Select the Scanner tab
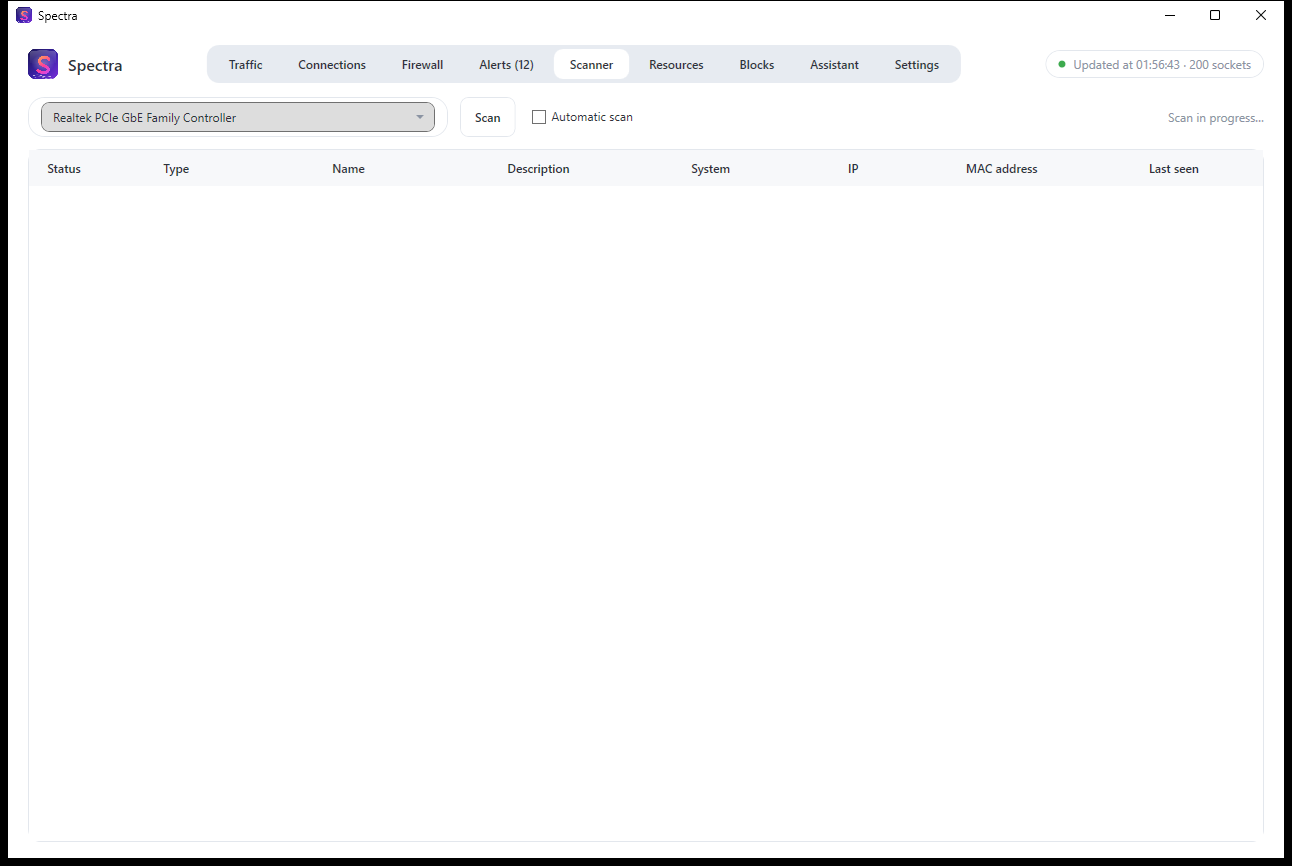This screenshot has height=866, width=1292. click(591, 65)
